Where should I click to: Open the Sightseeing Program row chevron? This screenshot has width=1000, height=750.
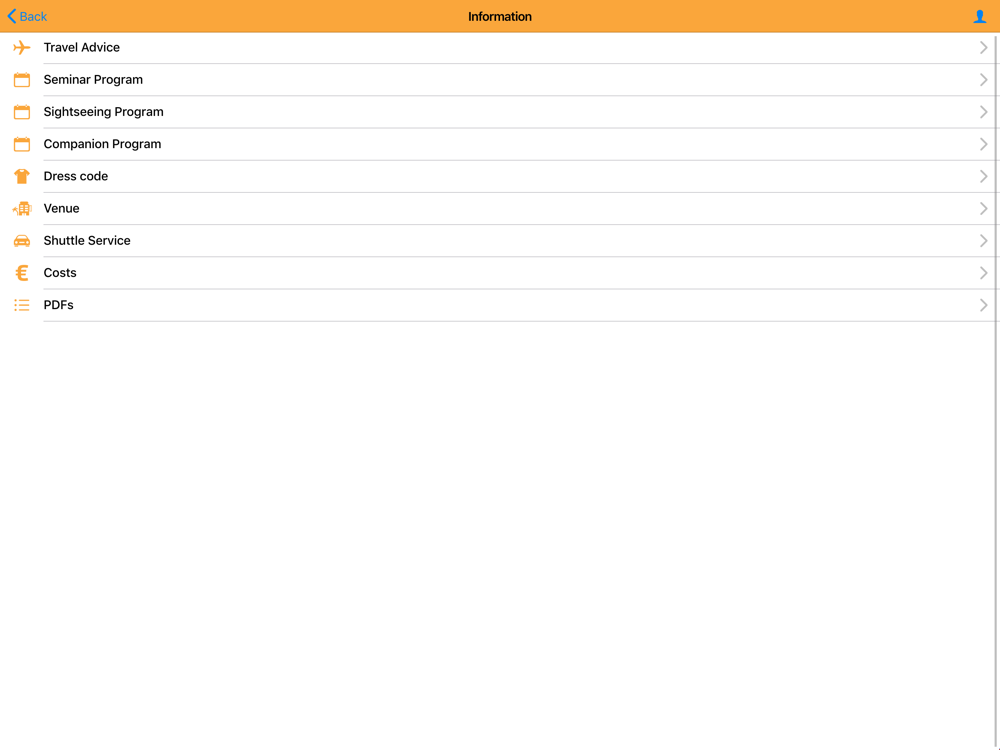click(983, 112)
